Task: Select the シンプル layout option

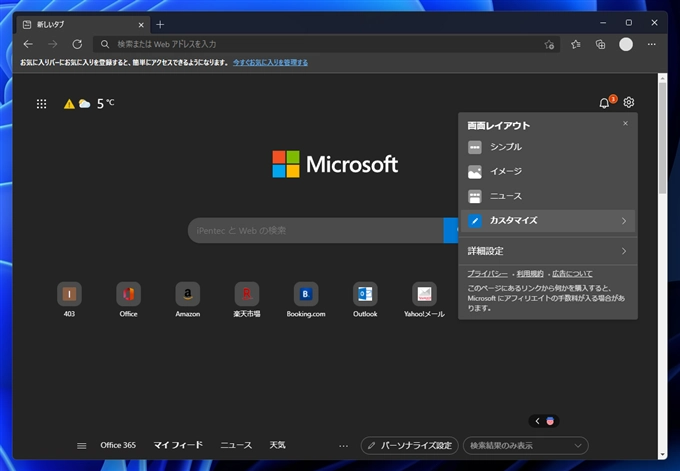Action: [505, 147]
